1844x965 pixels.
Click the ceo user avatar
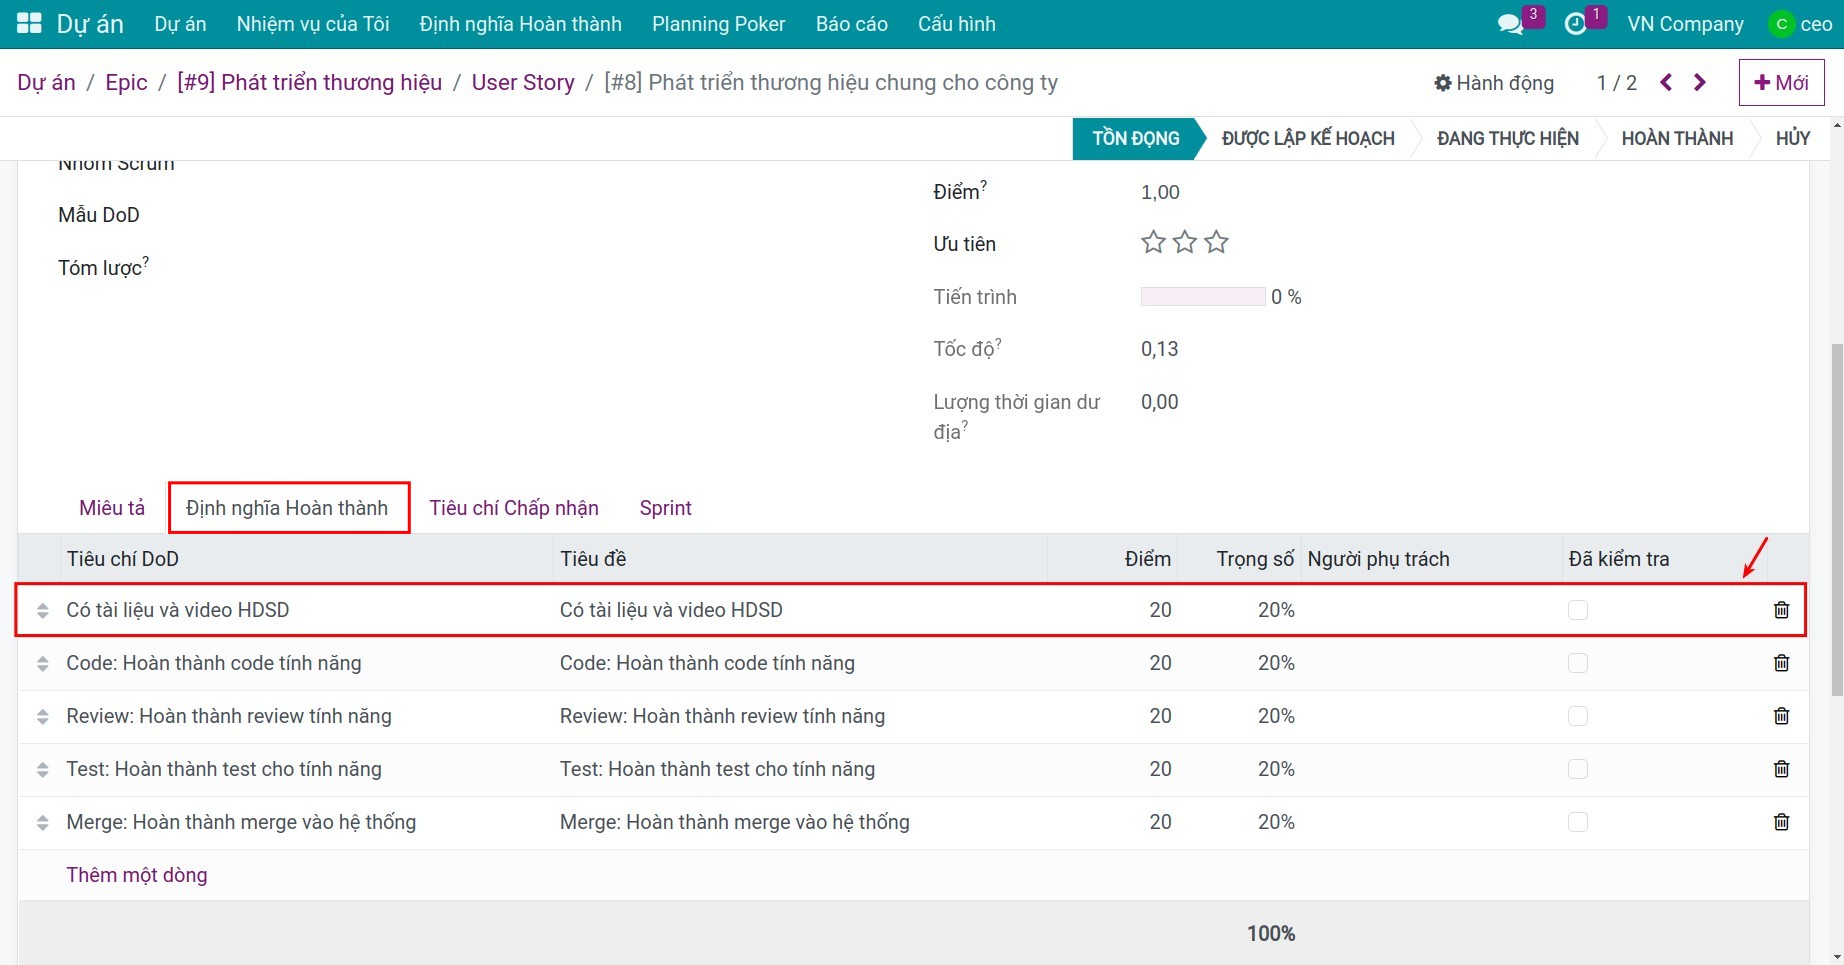[x=1781, y=24]
